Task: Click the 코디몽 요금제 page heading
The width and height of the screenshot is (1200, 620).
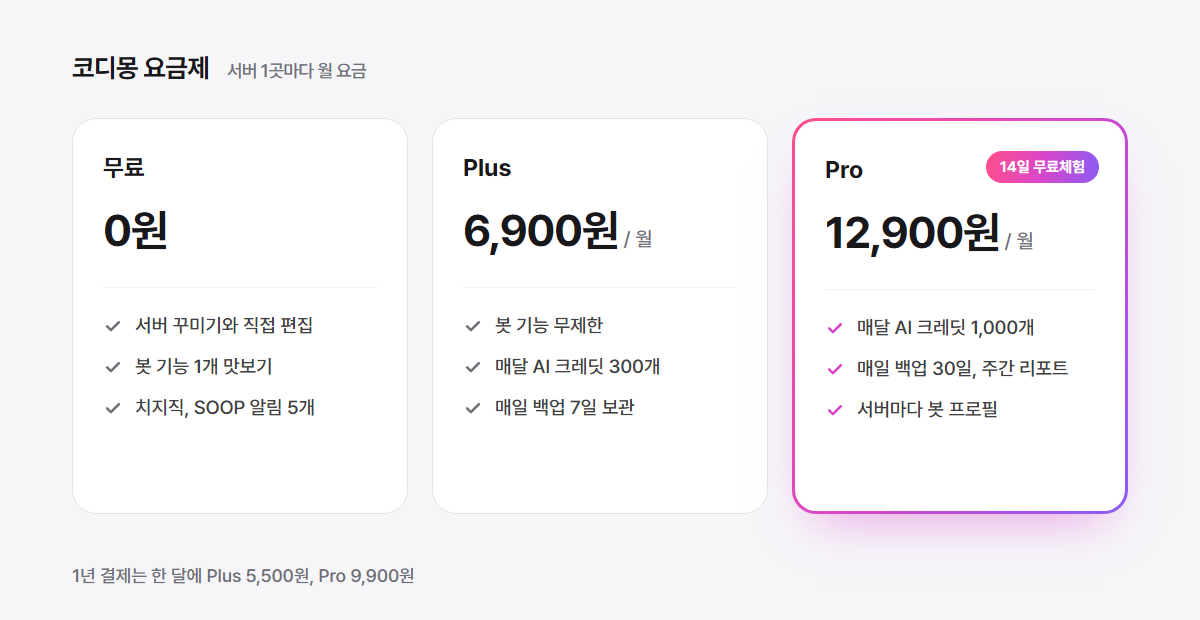Action: click(140, 68)
